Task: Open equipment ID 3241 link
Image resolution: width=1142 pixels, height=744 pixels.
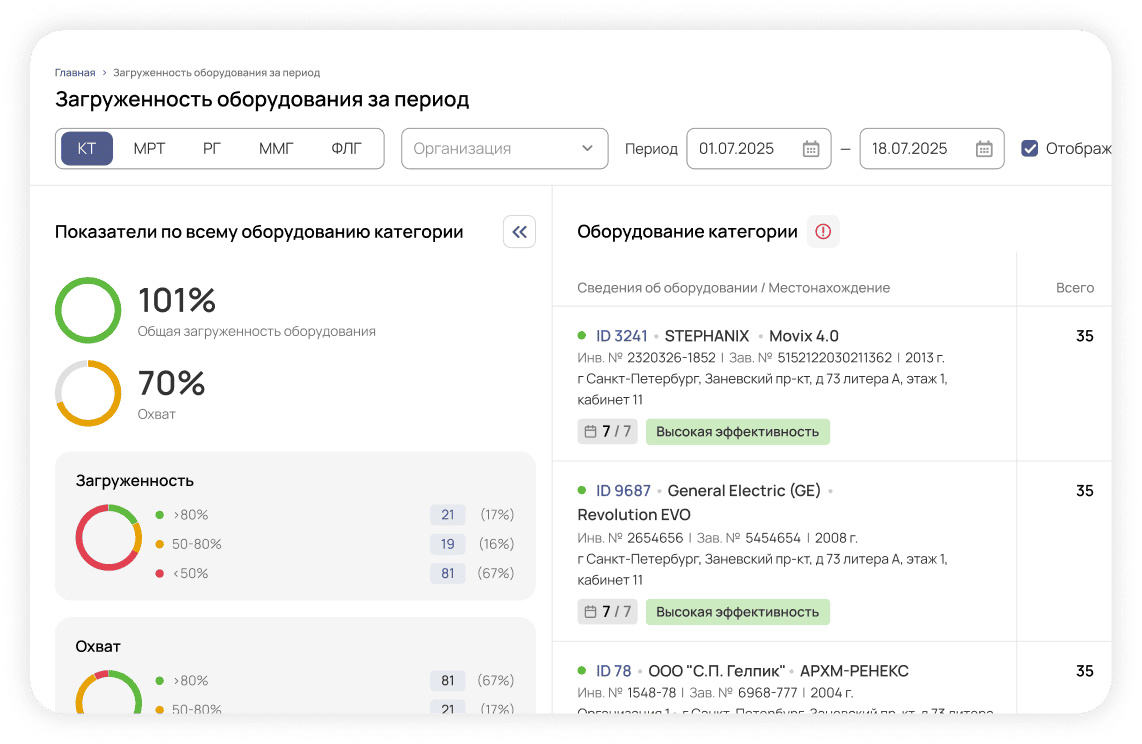Action: [621, 336]
